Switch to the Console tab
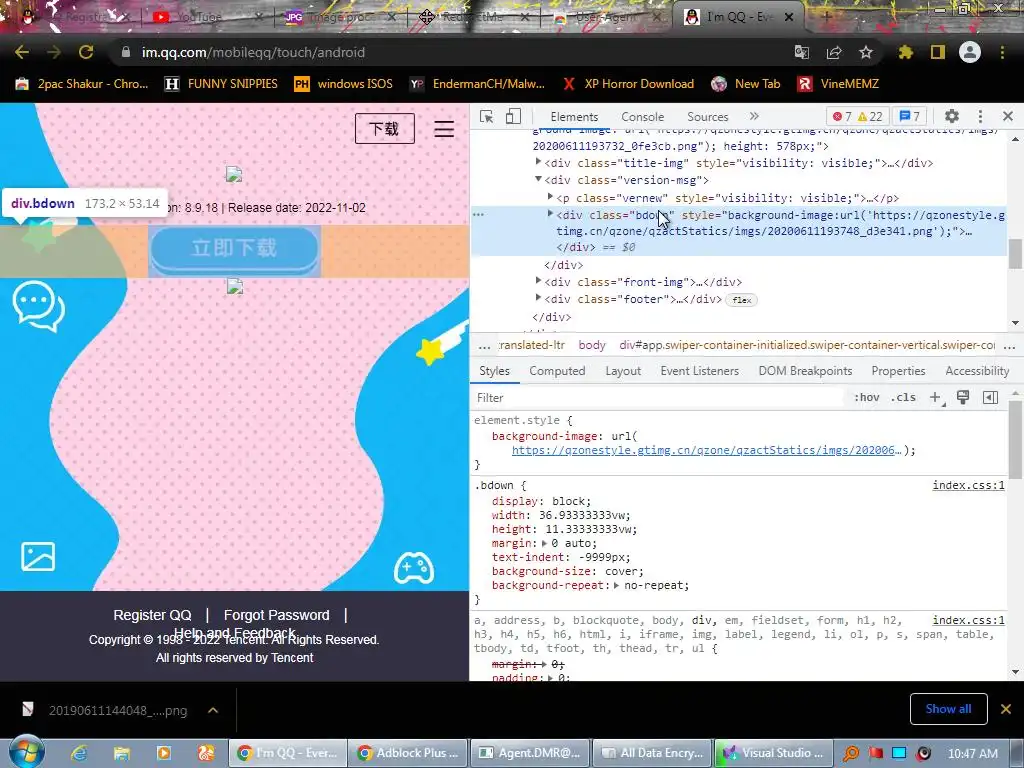 tap(643, 116)
